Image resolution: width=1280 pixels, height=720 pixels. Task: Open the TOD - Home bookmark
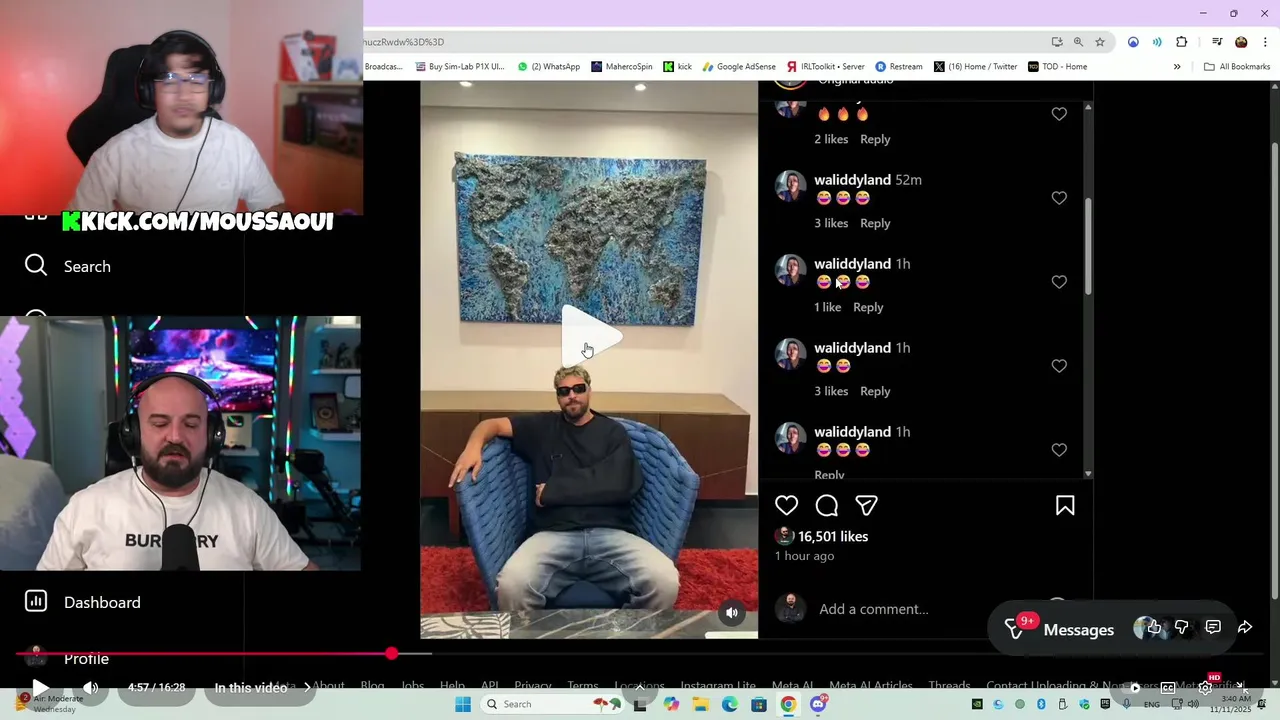[x=1057, y=67]
